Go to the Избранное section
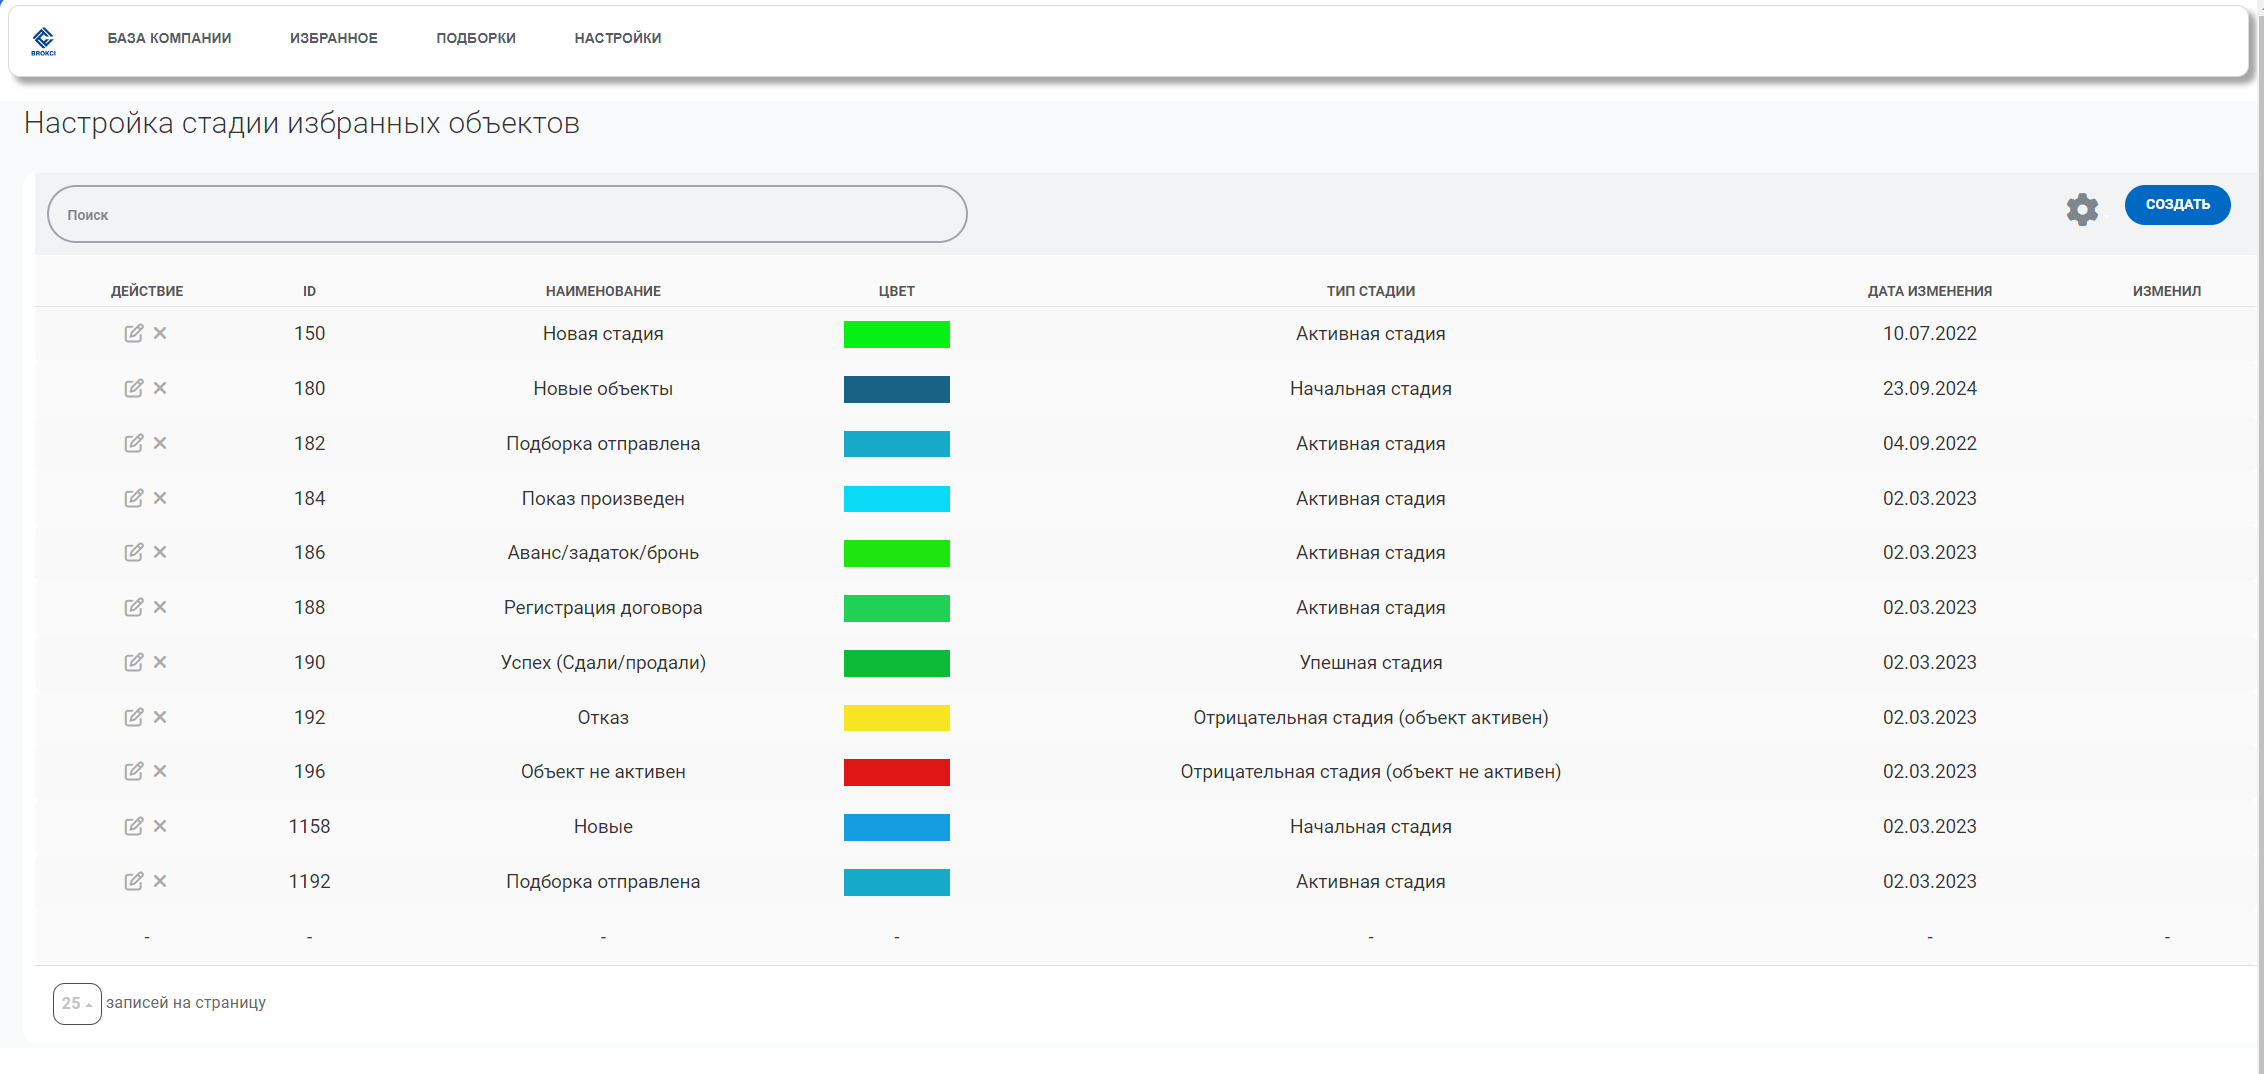This screenshot has width=2264, height=1074. click(333, 38)
